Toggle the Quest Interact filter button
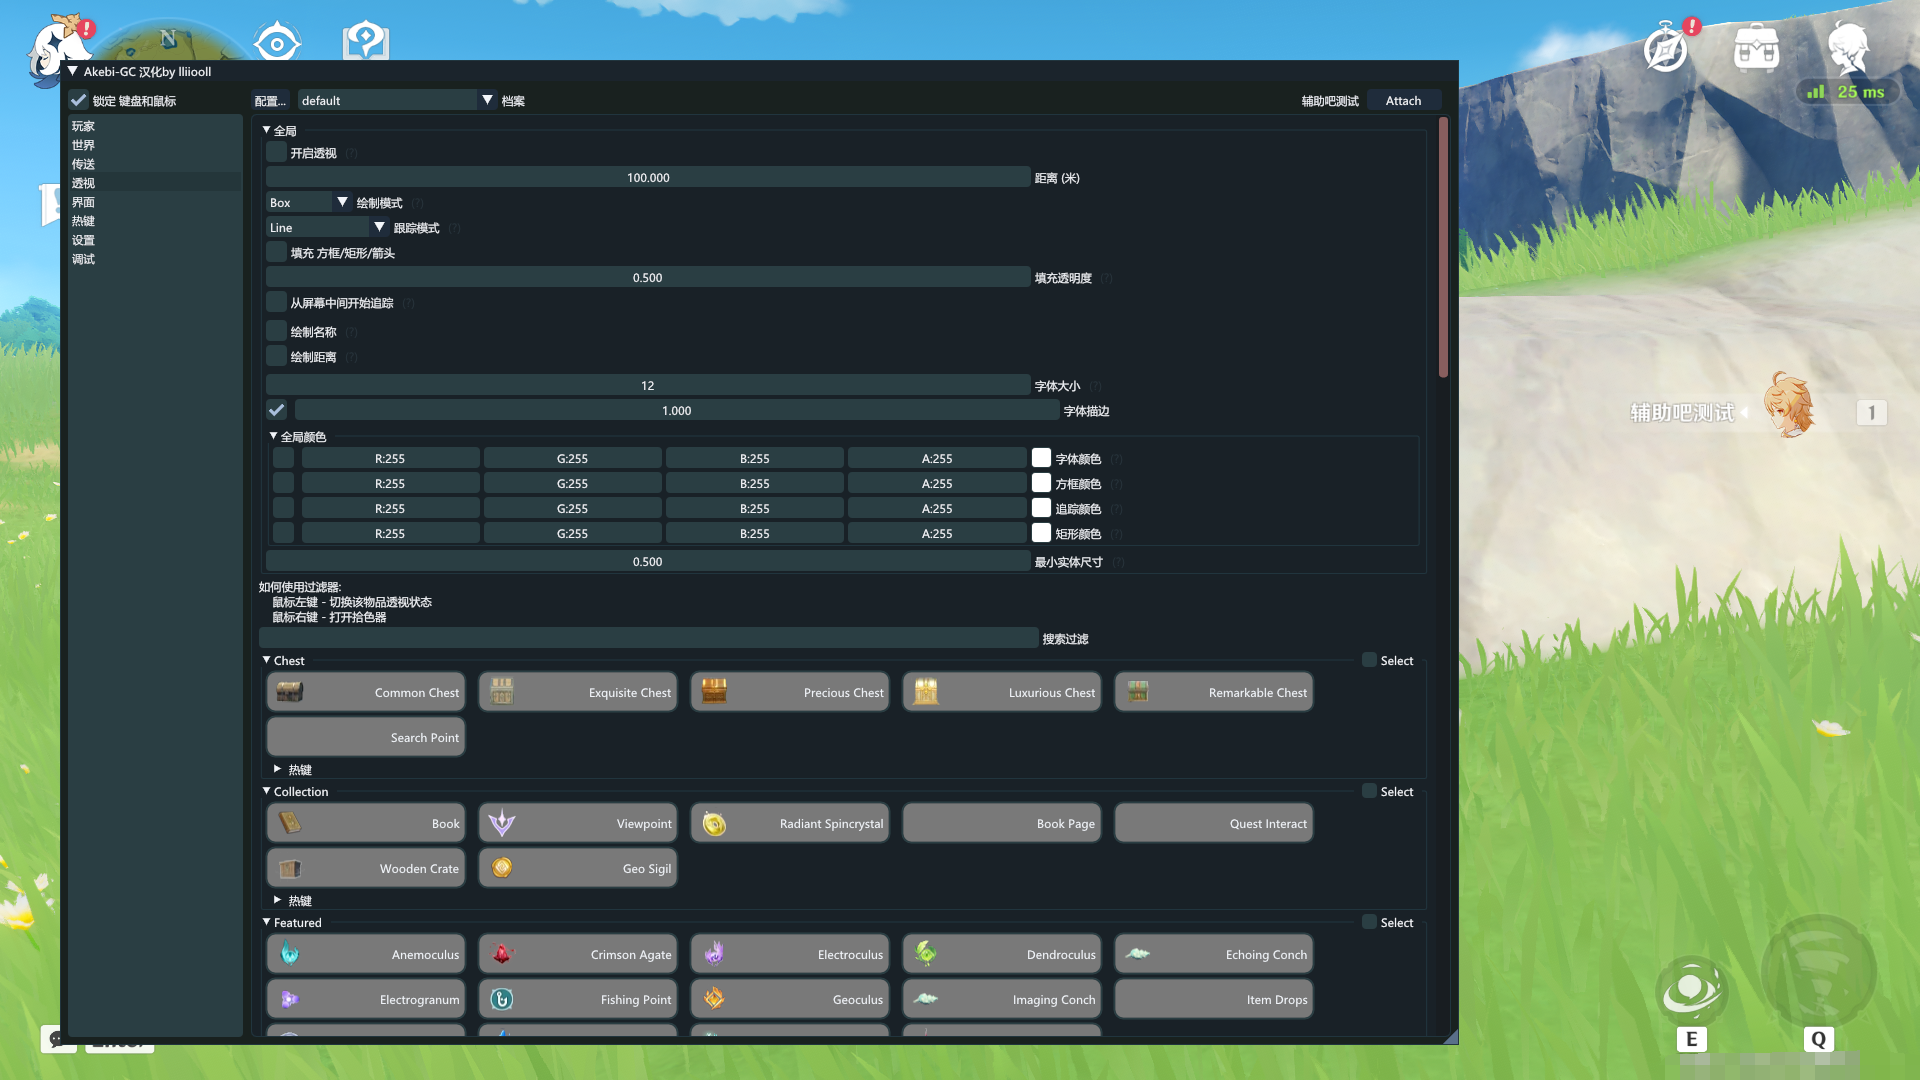Screen dimensions: 1920x1080 1214,823
